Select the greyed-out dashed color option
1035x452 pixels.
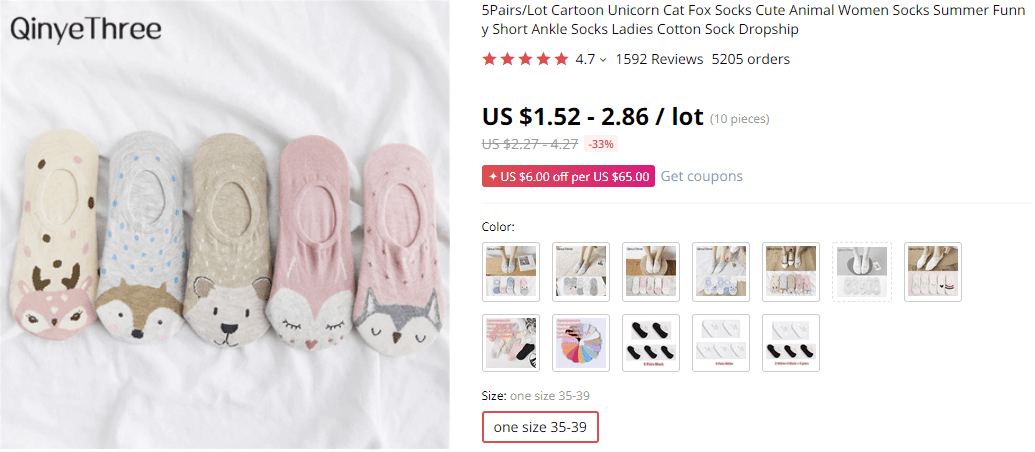click(x=861, y=271)
